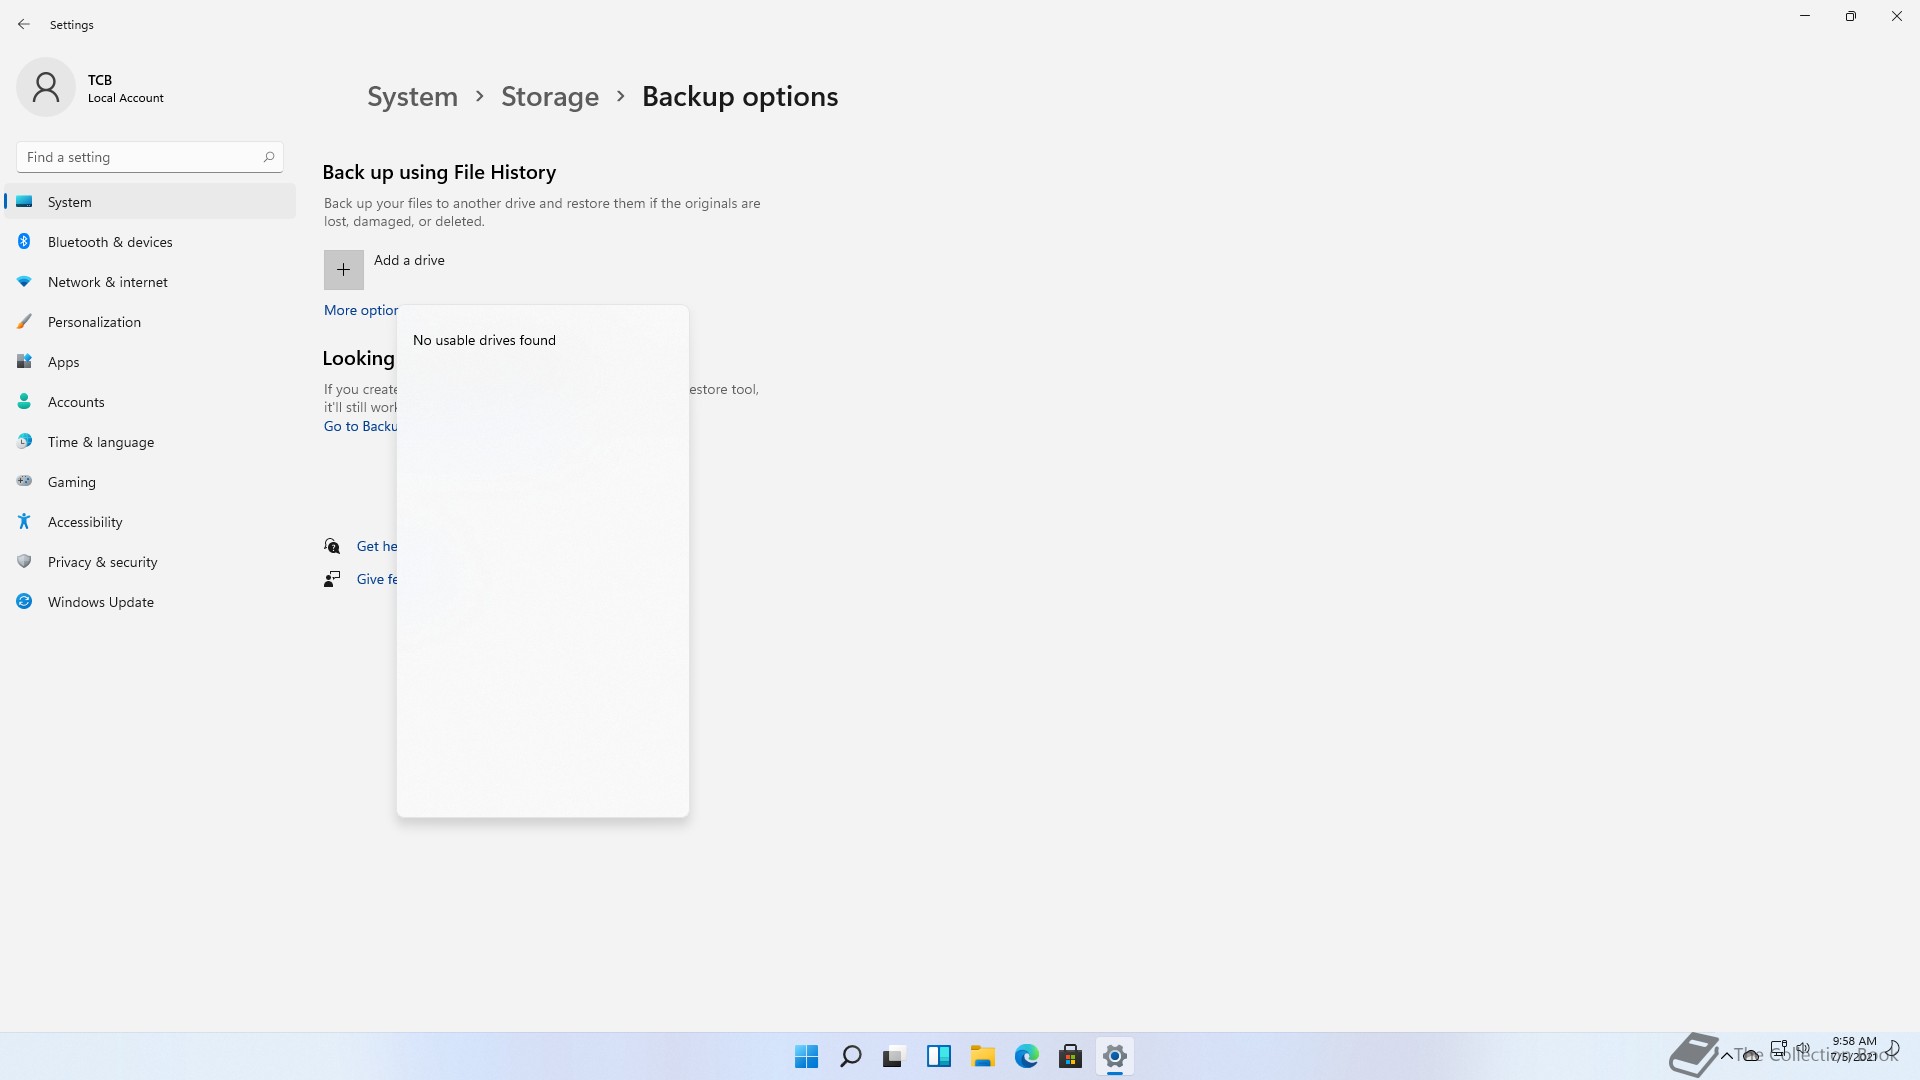The image size is (1920, 1080).
Task: Click the search magnifier in Find a setting
Action: click(x=269, y=157)
